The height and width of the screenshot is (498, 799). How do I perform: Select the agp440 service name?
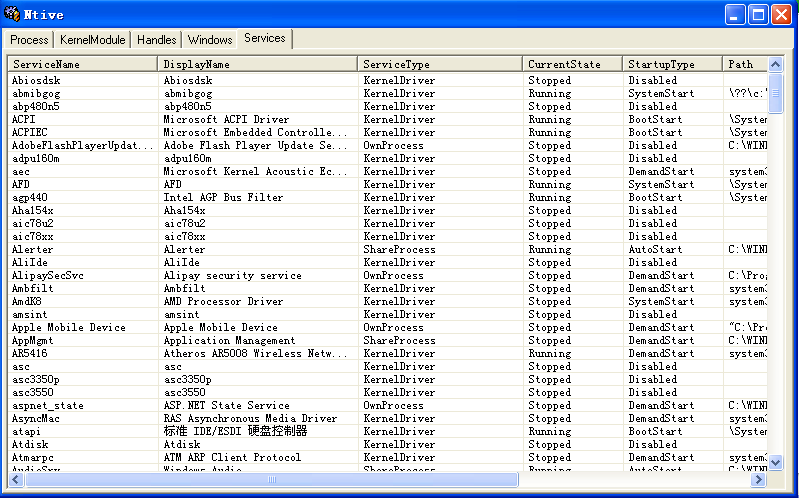(30, 197)
